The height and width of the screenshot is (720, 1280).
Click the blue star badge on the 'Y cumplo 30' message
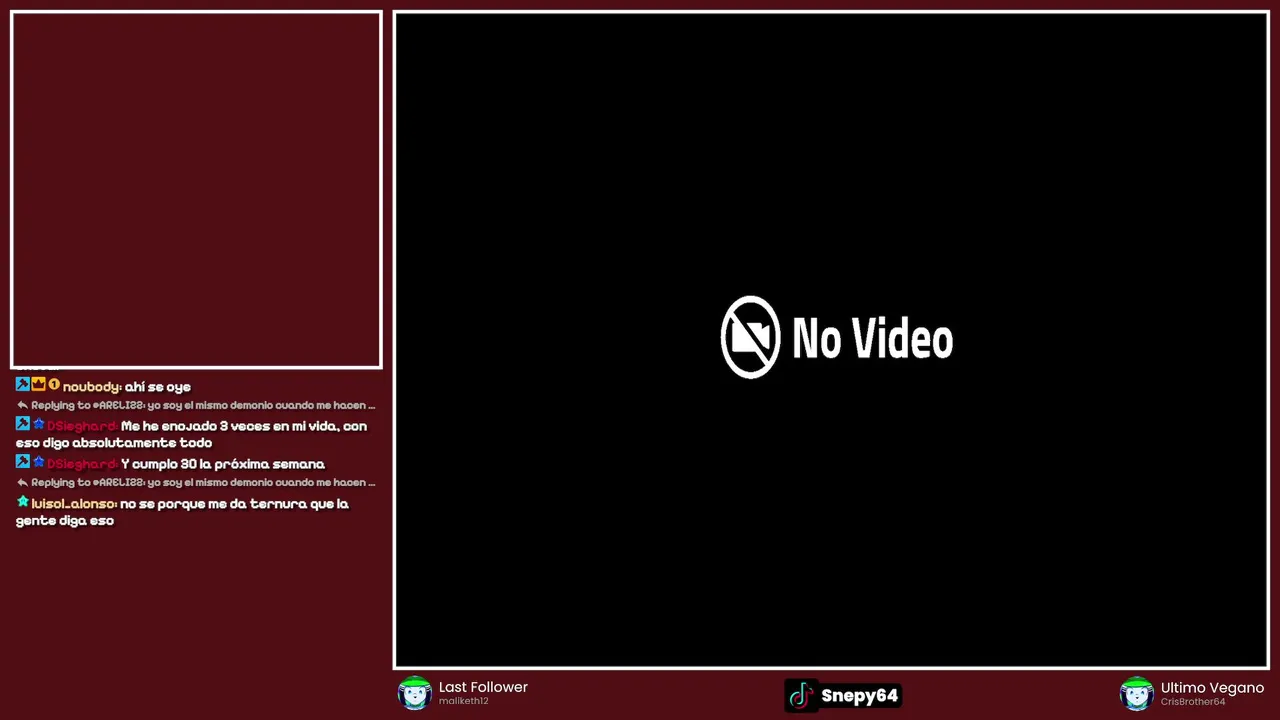[x=38, y=462]
